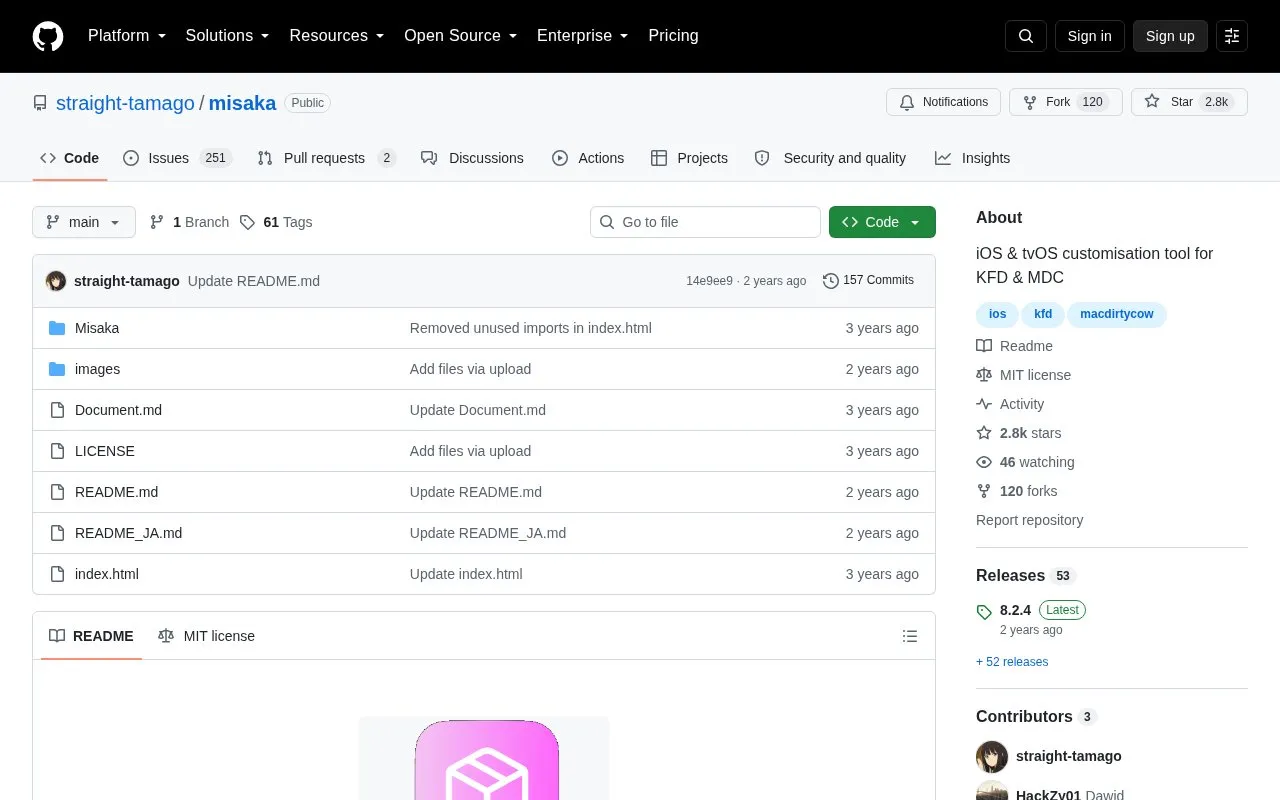
Task: Open the README outline list icon
Action: tap(910, 636)
